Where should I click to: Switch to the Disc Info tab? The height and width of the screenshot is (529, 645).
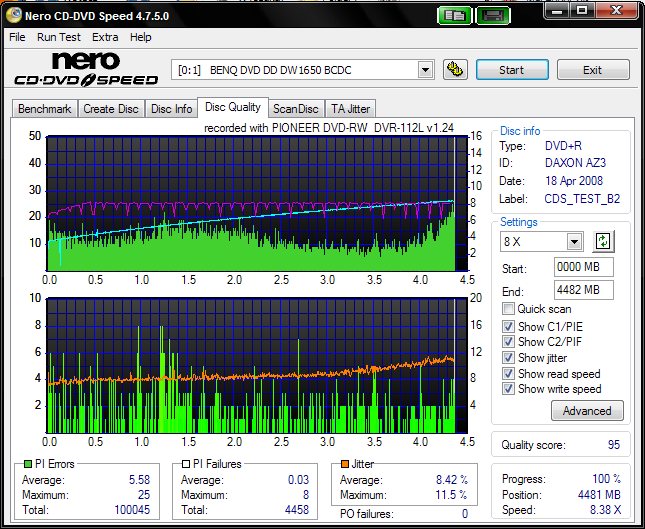click(x=172, y=109)
